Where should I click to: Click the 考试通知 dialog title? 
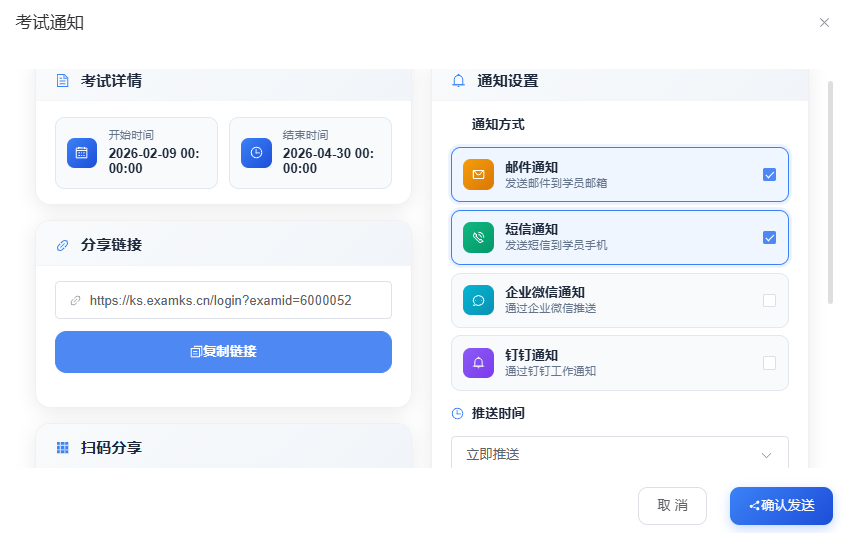pos(49,23)
